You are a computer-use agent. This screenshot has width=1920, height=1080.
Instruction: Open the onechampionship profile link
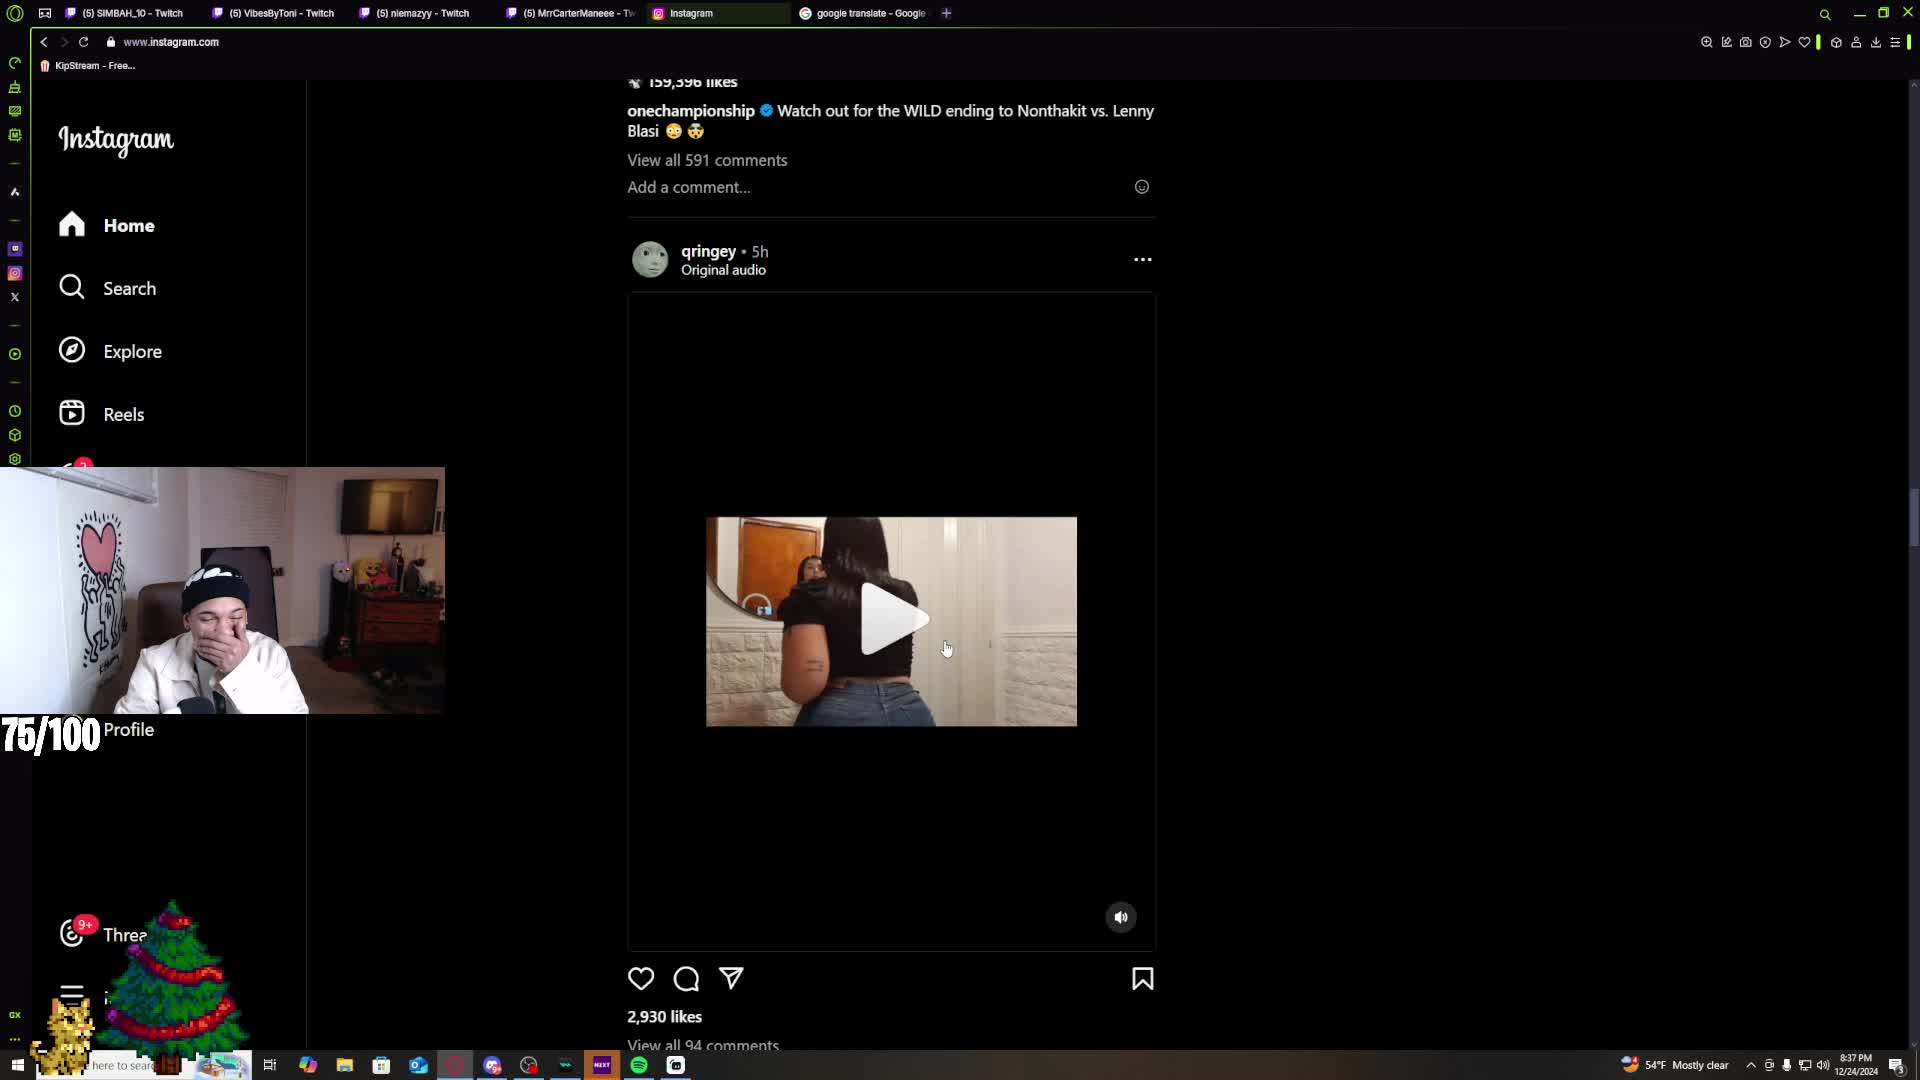pos(691,111)
